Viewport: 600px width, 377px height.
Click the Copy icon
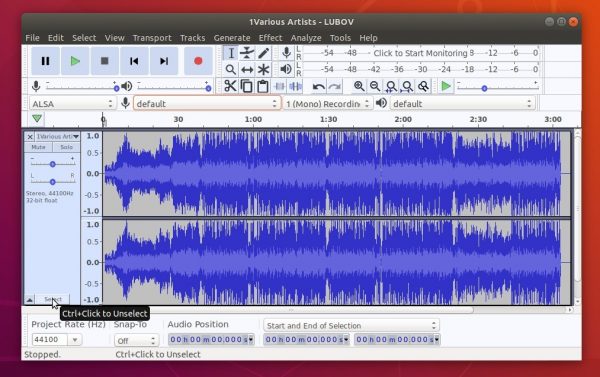(247, 86)
